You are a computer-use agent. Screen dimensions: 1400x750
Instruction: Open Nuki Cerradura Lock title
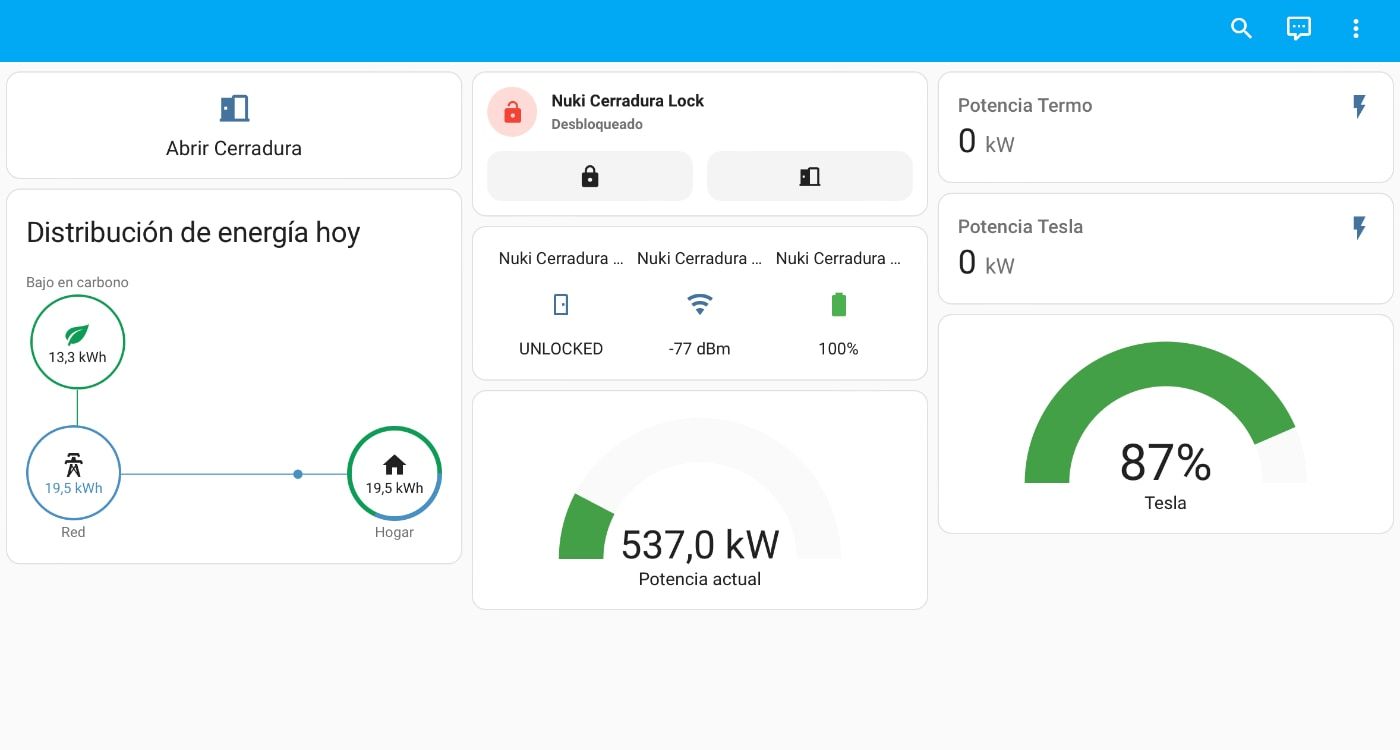click(628, 101)
